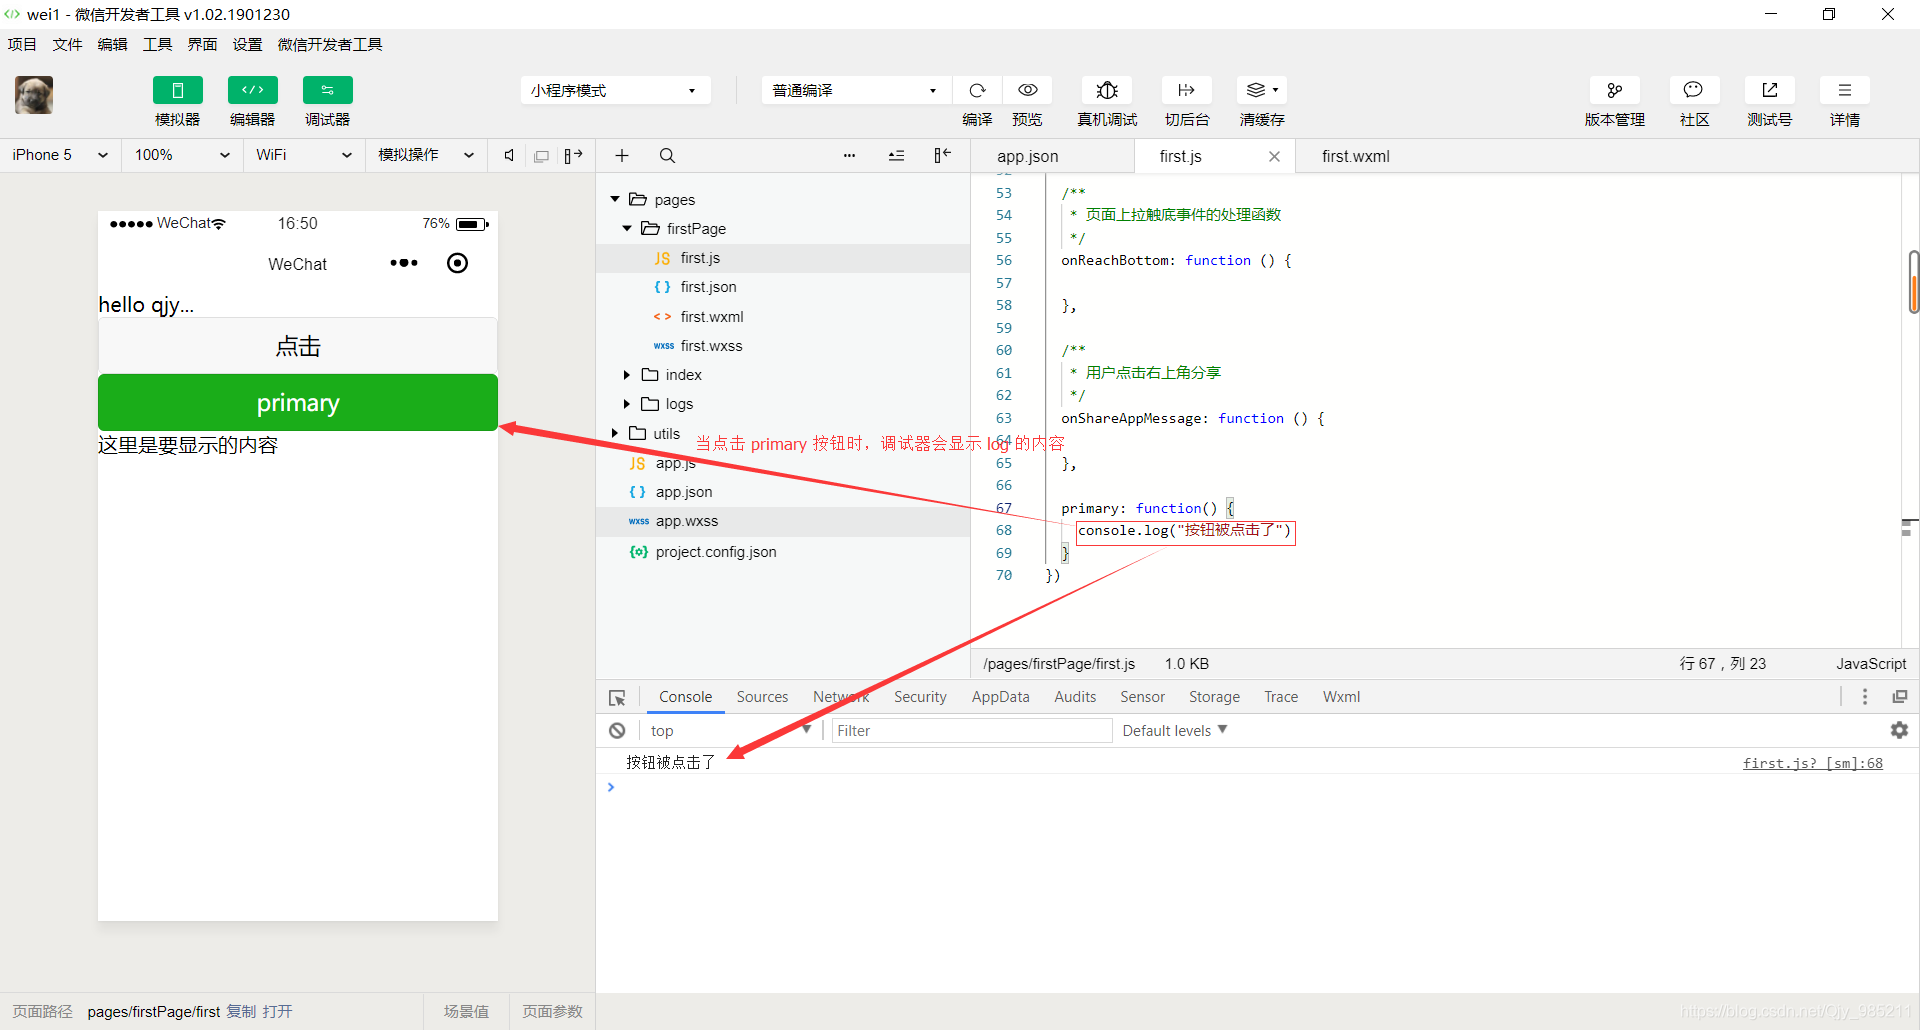The width and height of the screenshot is (1920, 1030).
Task: Open the 模拟操作 dropdown
Action: [x=426, y=155]
